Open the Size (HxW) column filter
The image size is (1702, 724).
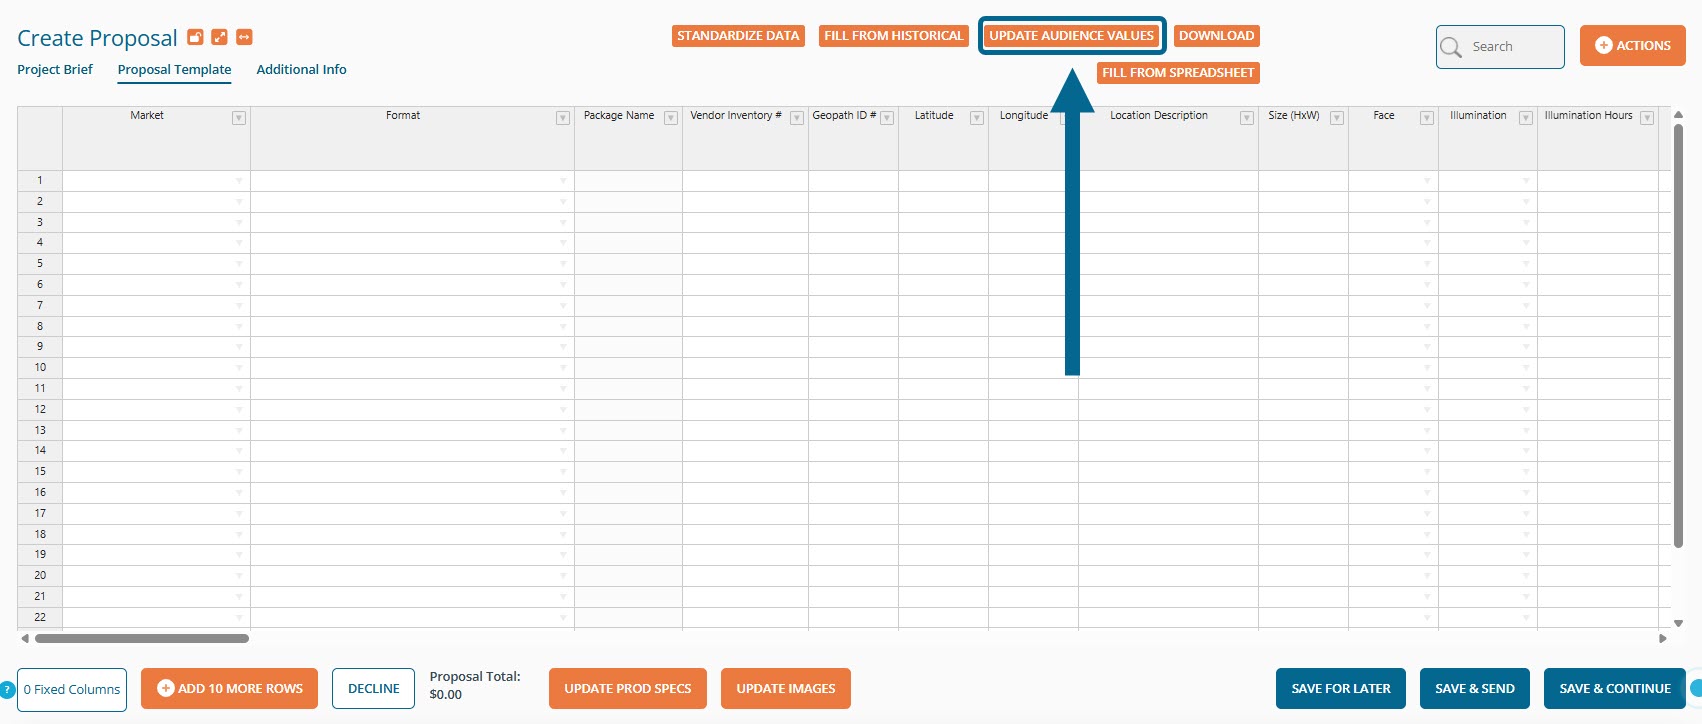coord(1337,118)
